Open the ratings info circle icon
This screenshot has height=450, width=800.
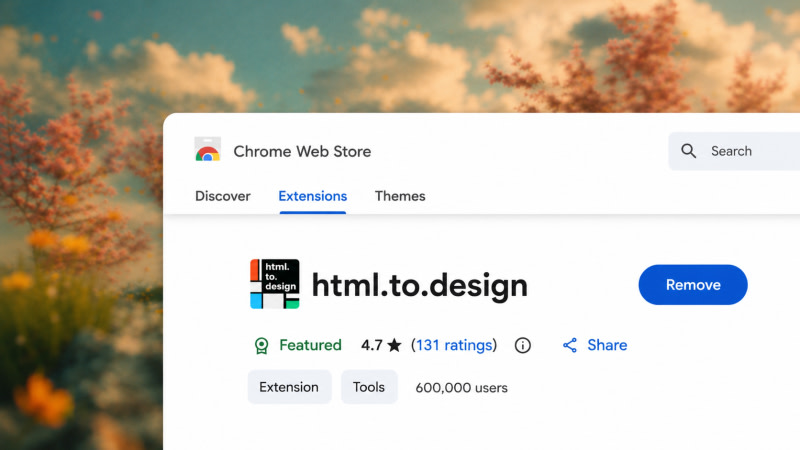click(x=522, y=345)
